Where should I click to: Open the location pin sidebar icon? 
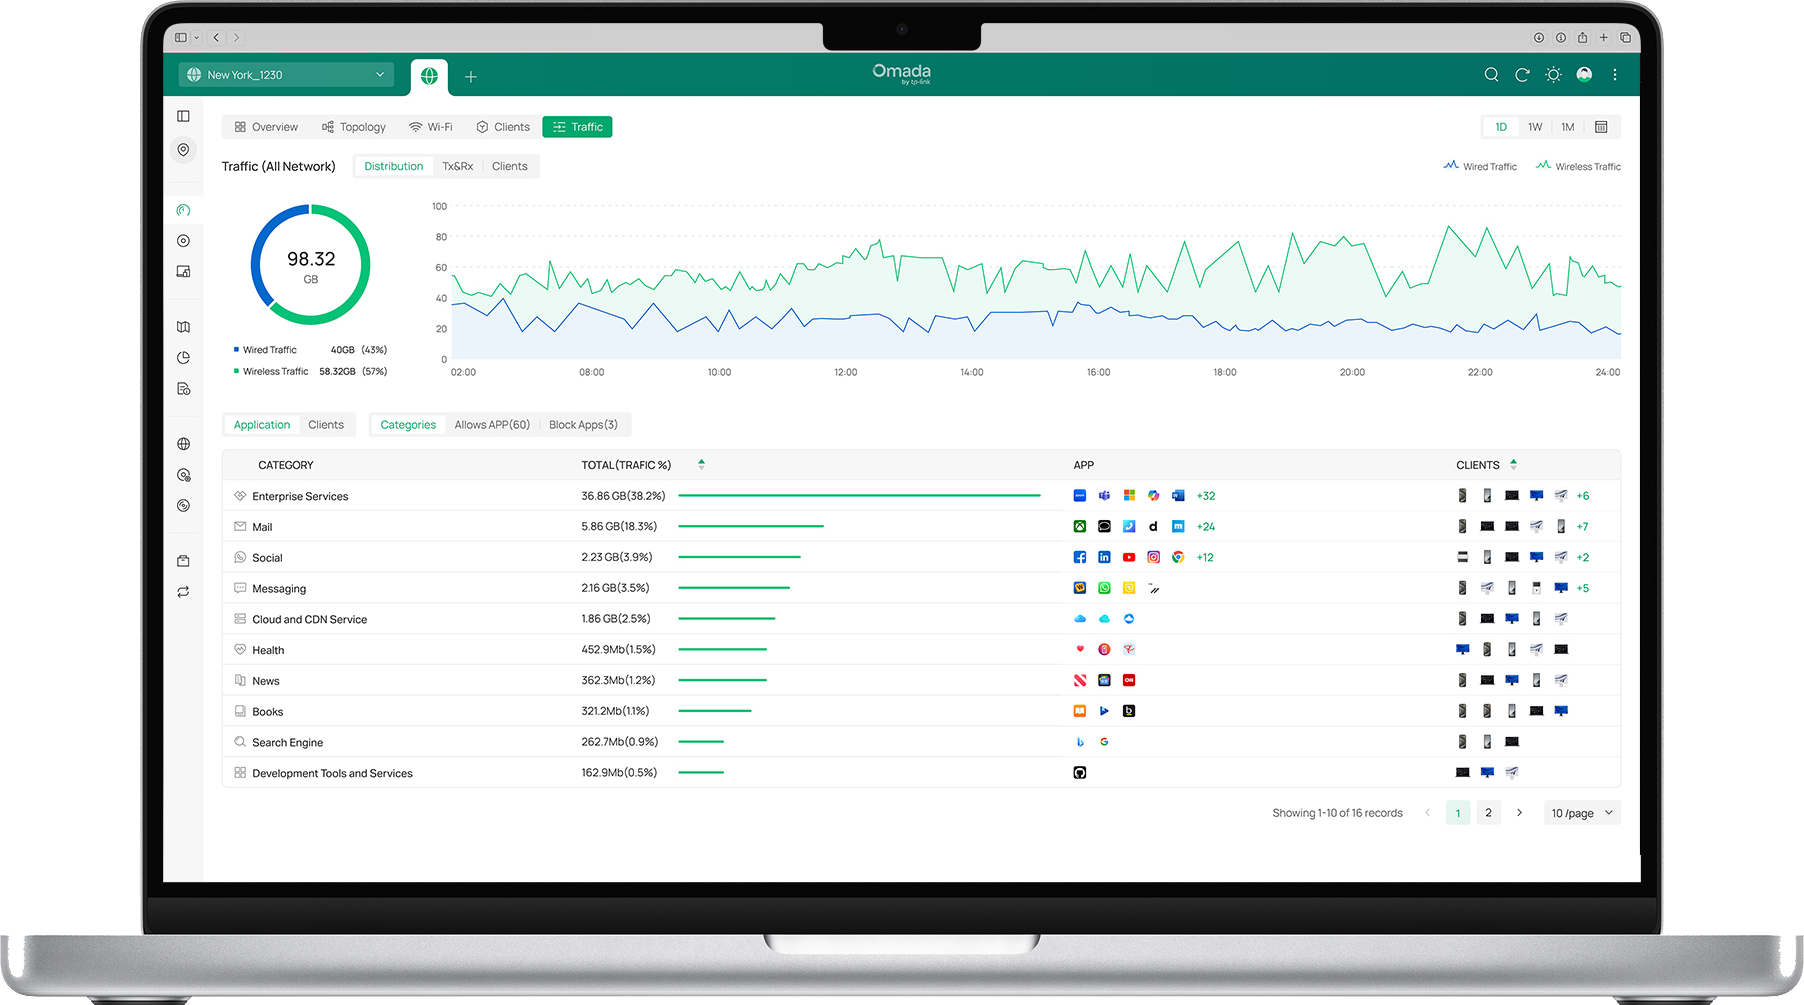(183, 150)
